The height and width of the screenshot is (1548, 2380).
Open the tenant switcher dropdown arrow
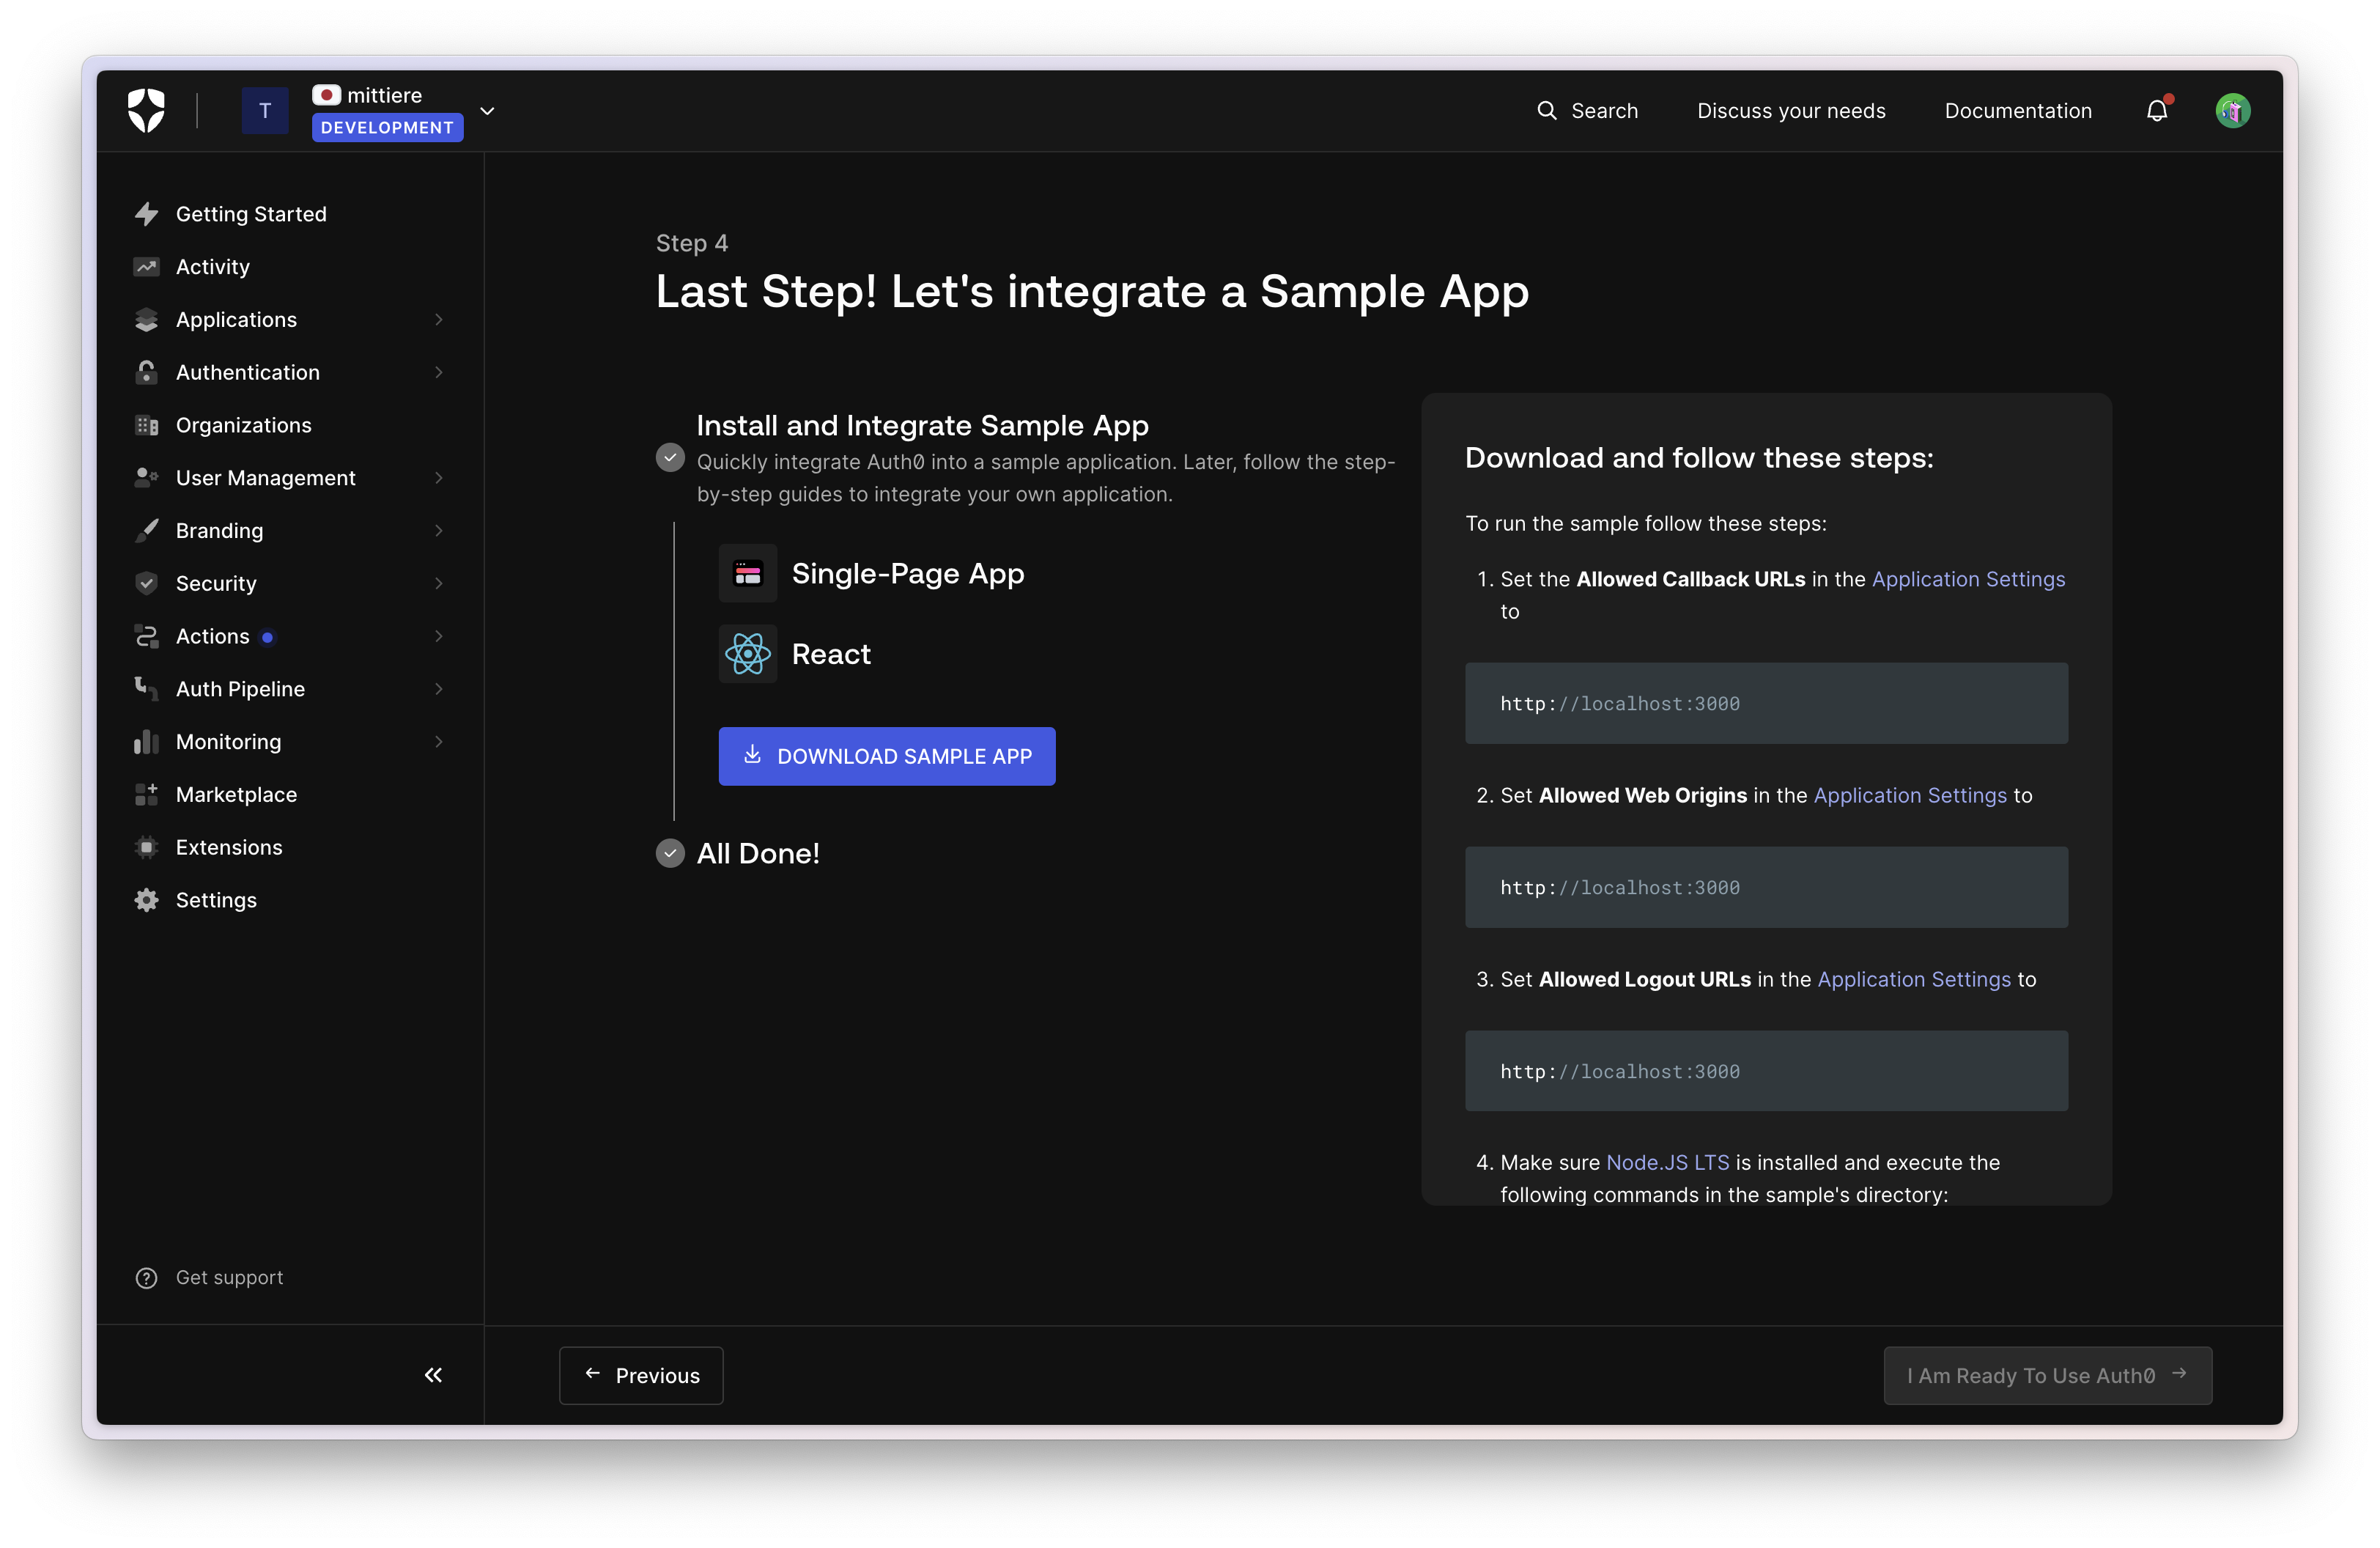(487, 111)
